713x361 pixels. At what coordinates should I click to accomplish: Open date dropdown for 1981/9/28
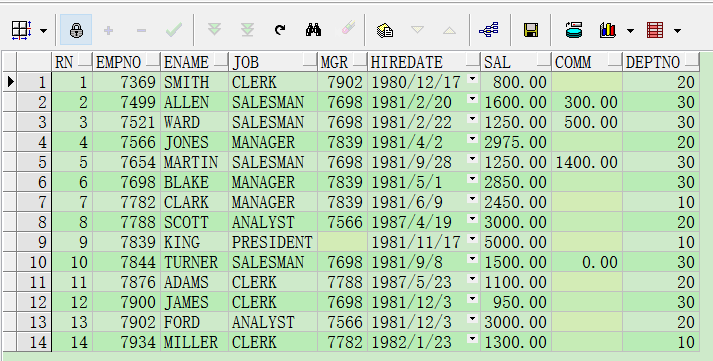tap(472, 159)
